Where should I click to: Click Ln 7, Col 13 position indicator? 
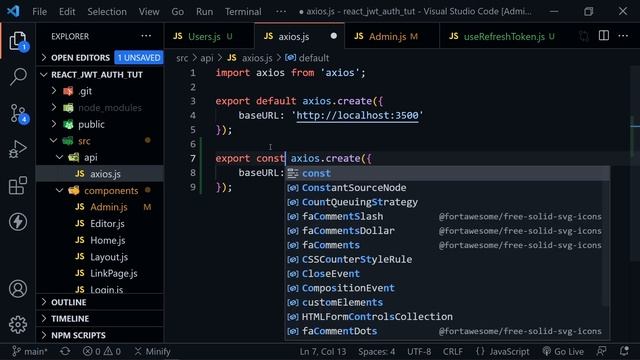click(322, 351)
